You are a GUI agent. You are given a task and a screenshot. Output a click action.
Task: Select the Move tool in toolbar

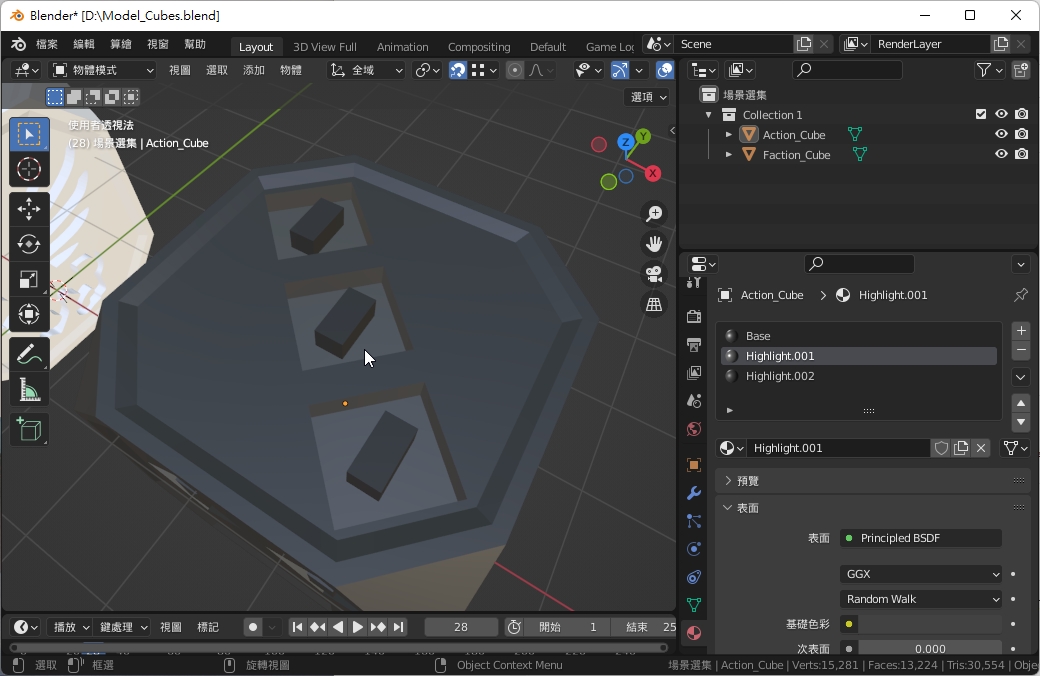point(29,209)
